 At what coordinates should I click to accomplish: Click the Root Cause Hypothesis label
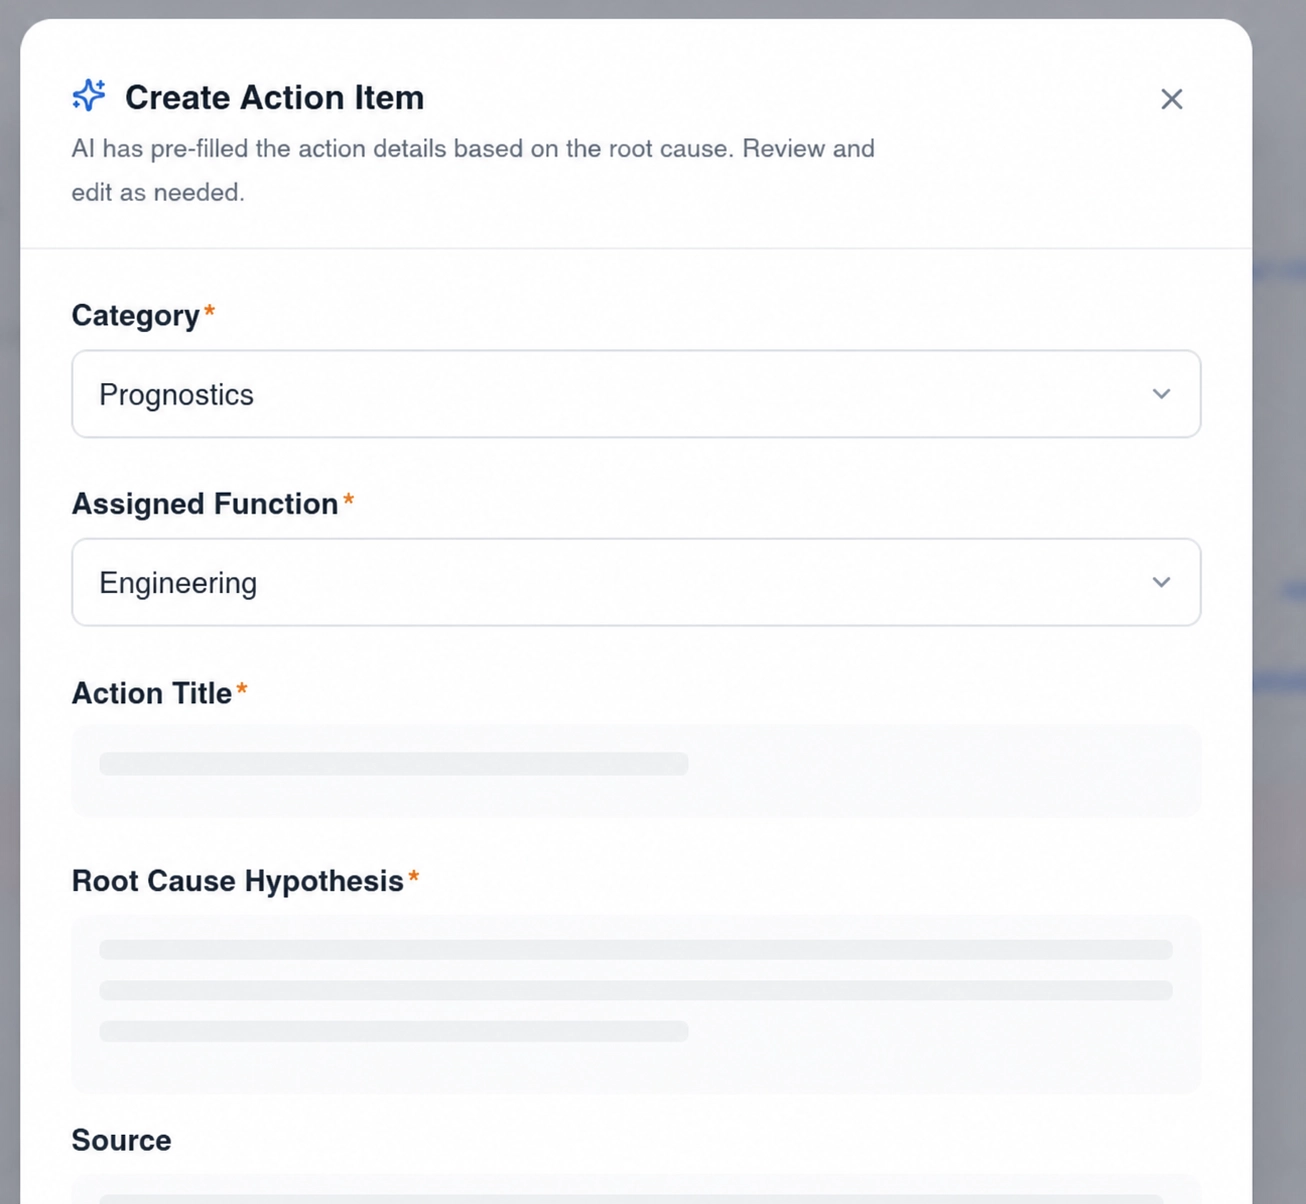coord(238,881)
